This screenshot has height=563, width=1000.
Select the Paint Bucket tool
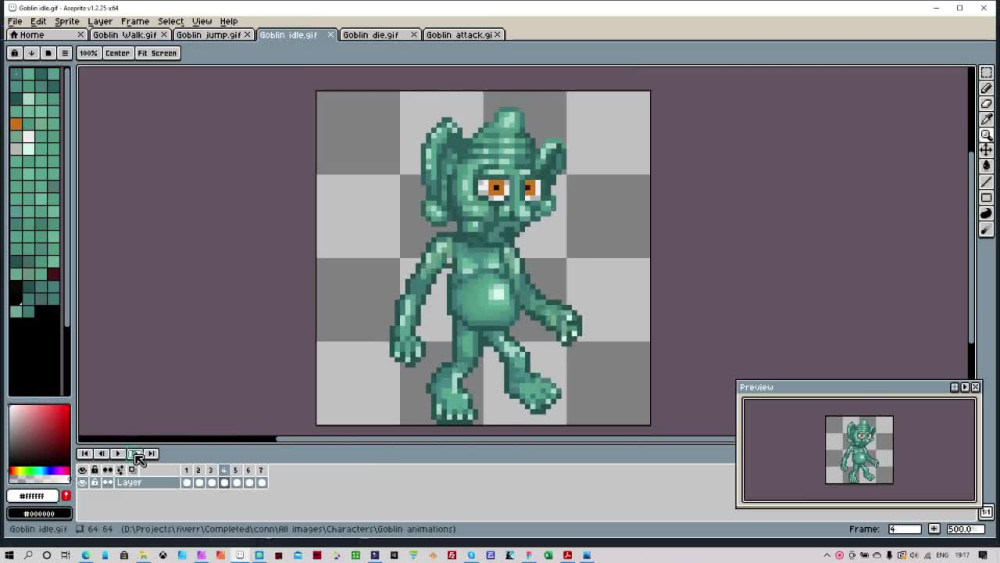[986, 166]
